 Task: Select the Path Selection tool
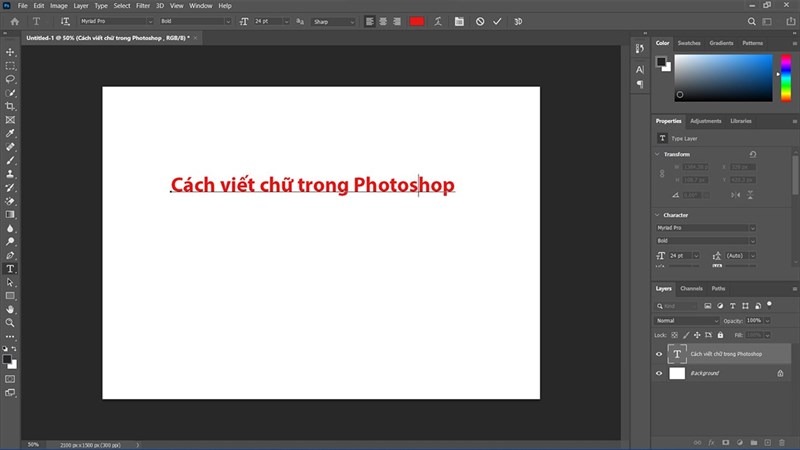[10, 282]
